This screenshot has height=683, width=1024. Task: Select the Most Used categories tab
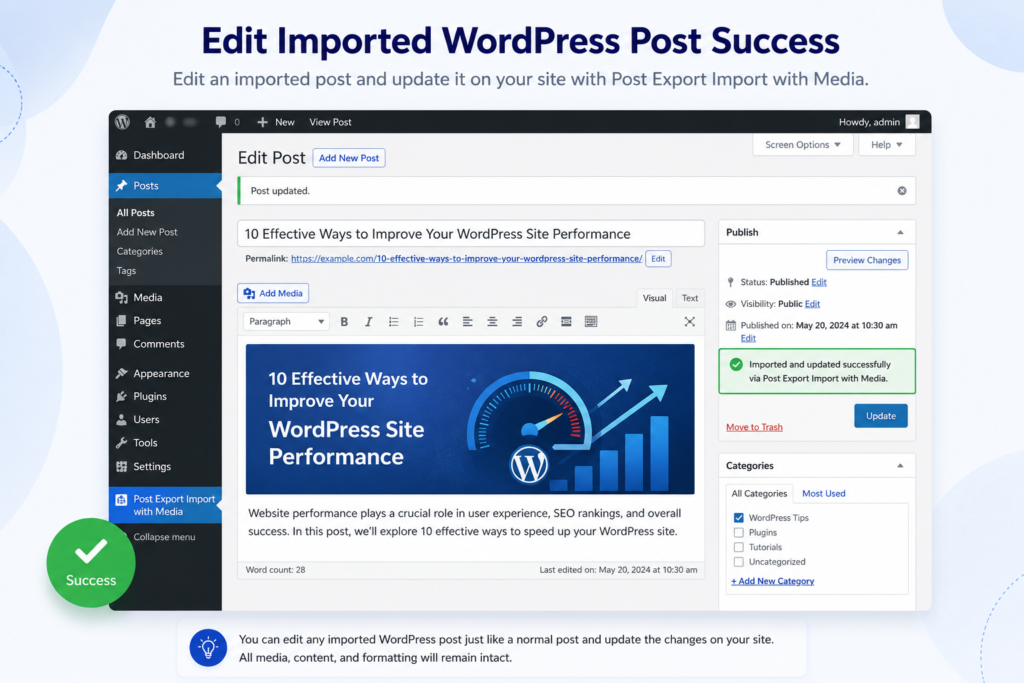824,494
